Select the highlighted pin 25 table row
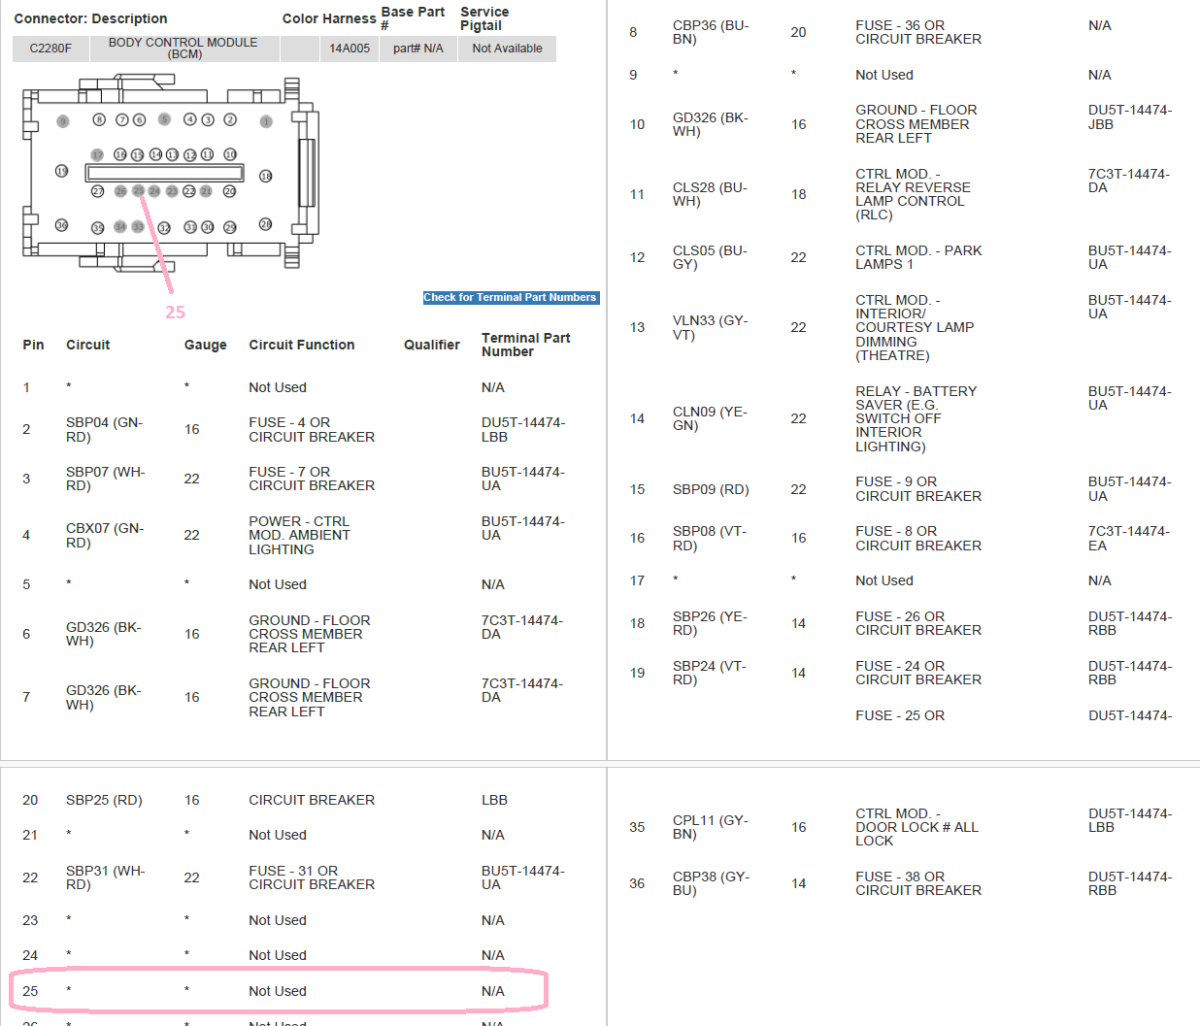 278,991
